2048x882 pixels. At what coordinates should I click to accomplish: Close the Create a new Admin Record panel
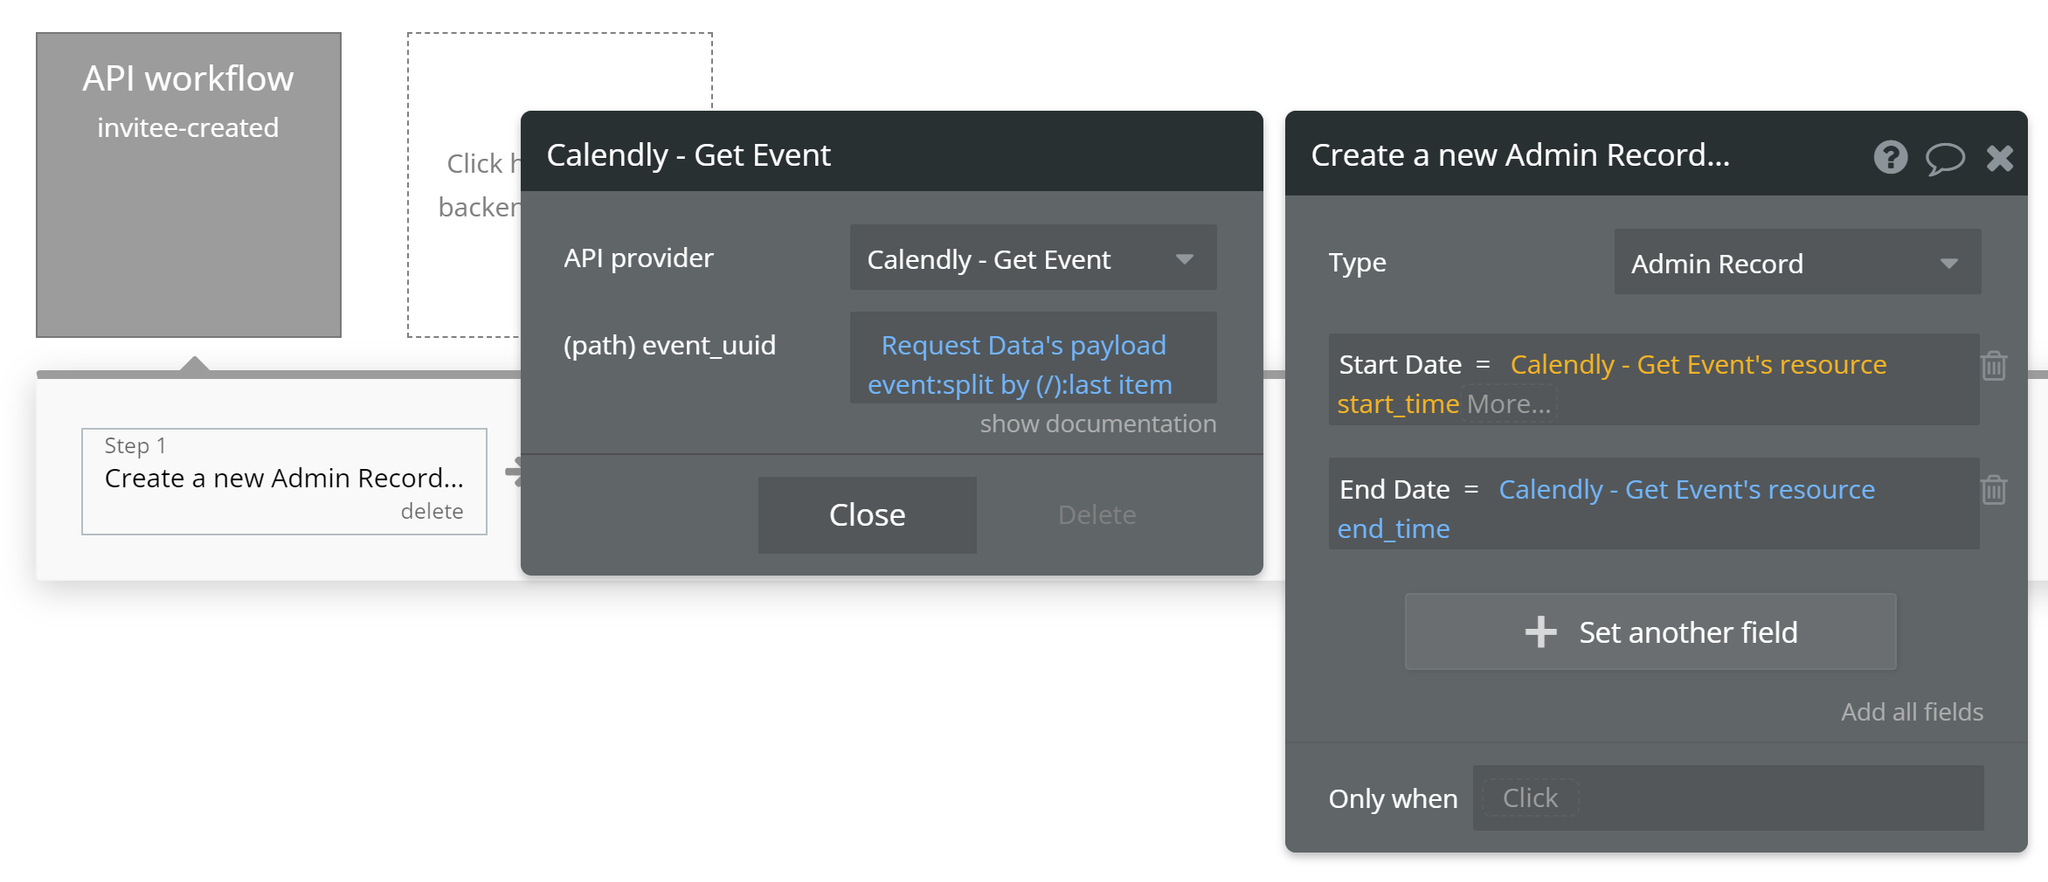coord(2000,158)
